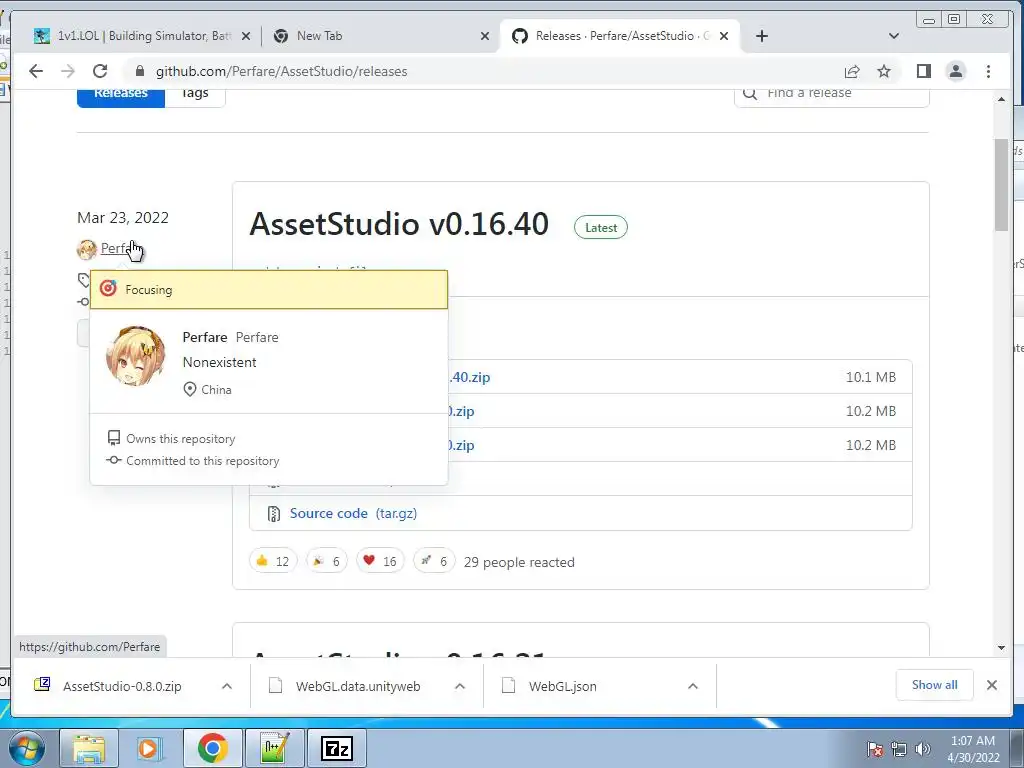Screen dimensions: 1024x768
Task: Download Source code (tar.gz)
Action: 353,513
